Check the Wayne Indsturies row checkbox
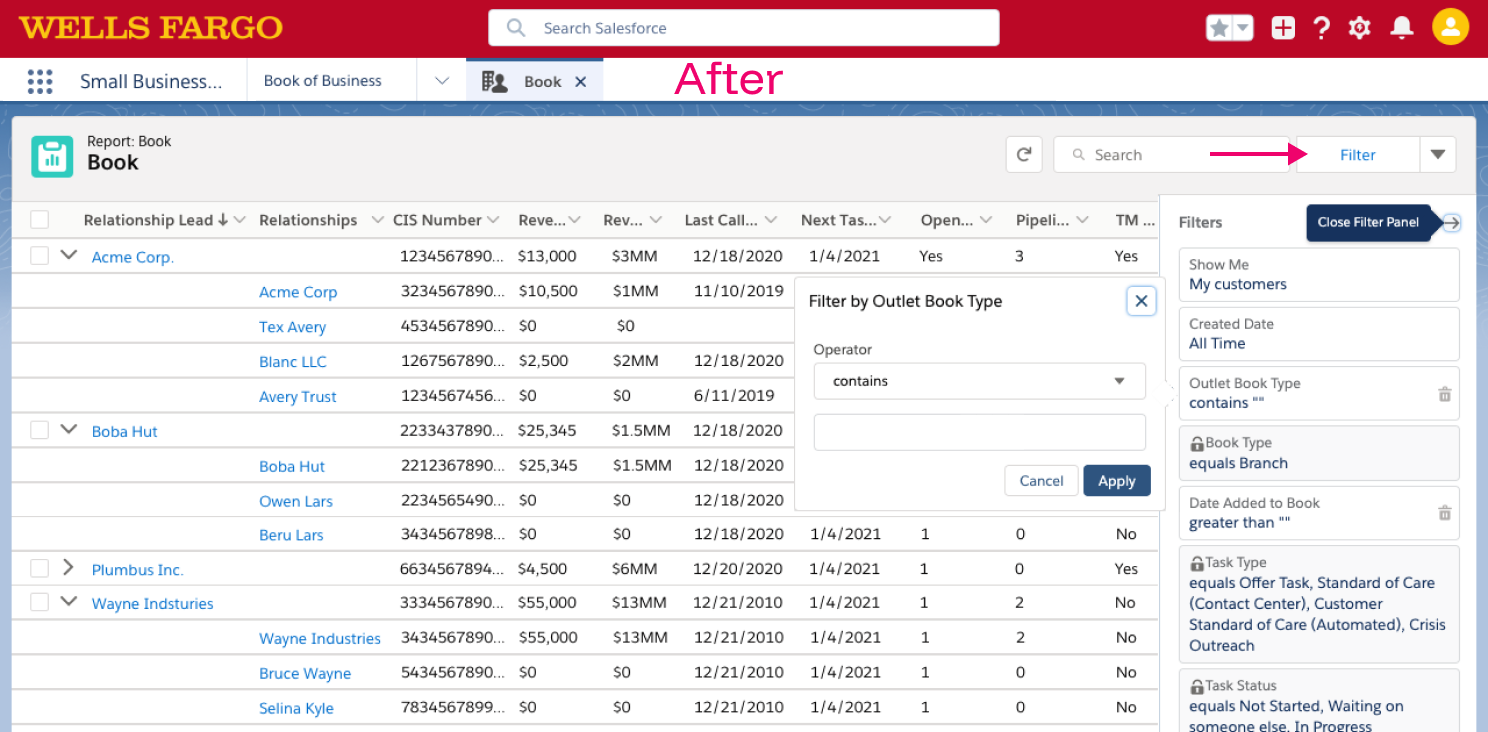The height and width of the screenshot is (732, 1488). coord(39,602)
